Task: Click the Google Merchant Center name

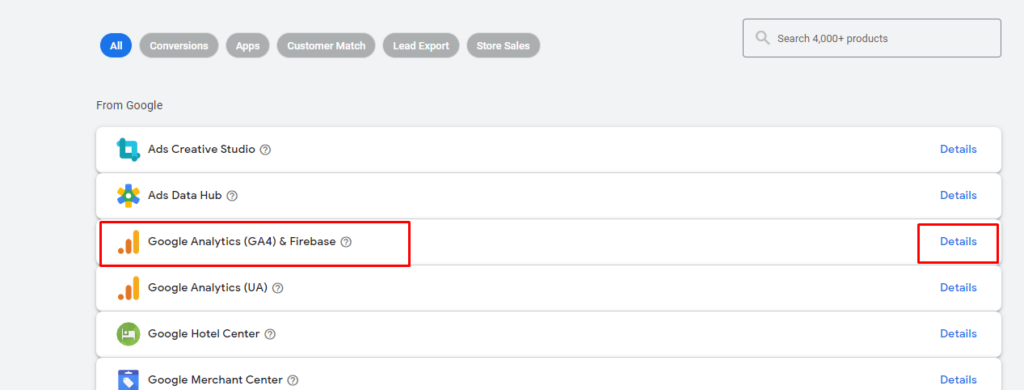Action: [x=216, y=380]
